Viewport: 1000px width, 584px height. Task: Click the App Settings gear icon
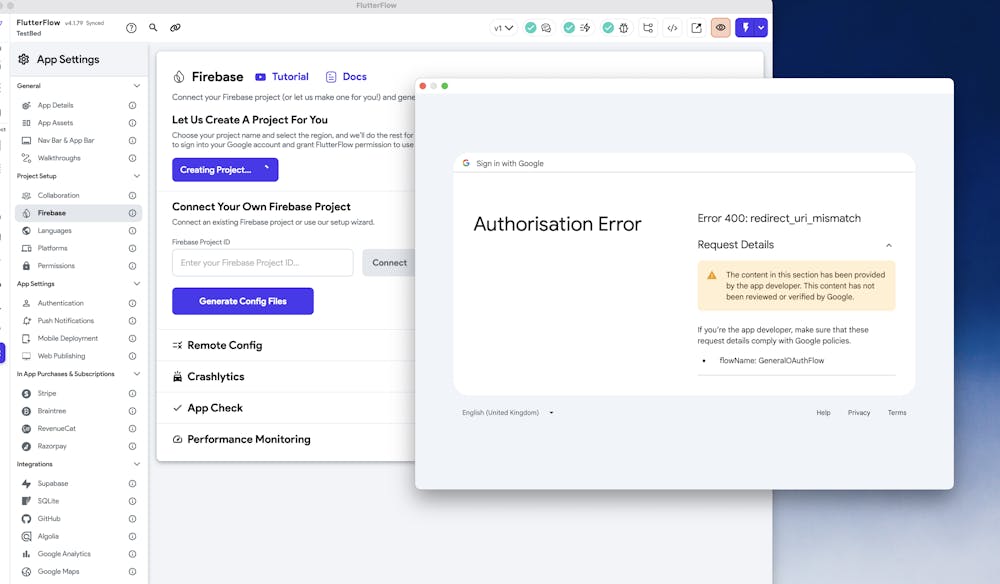(x=24, y=59)
